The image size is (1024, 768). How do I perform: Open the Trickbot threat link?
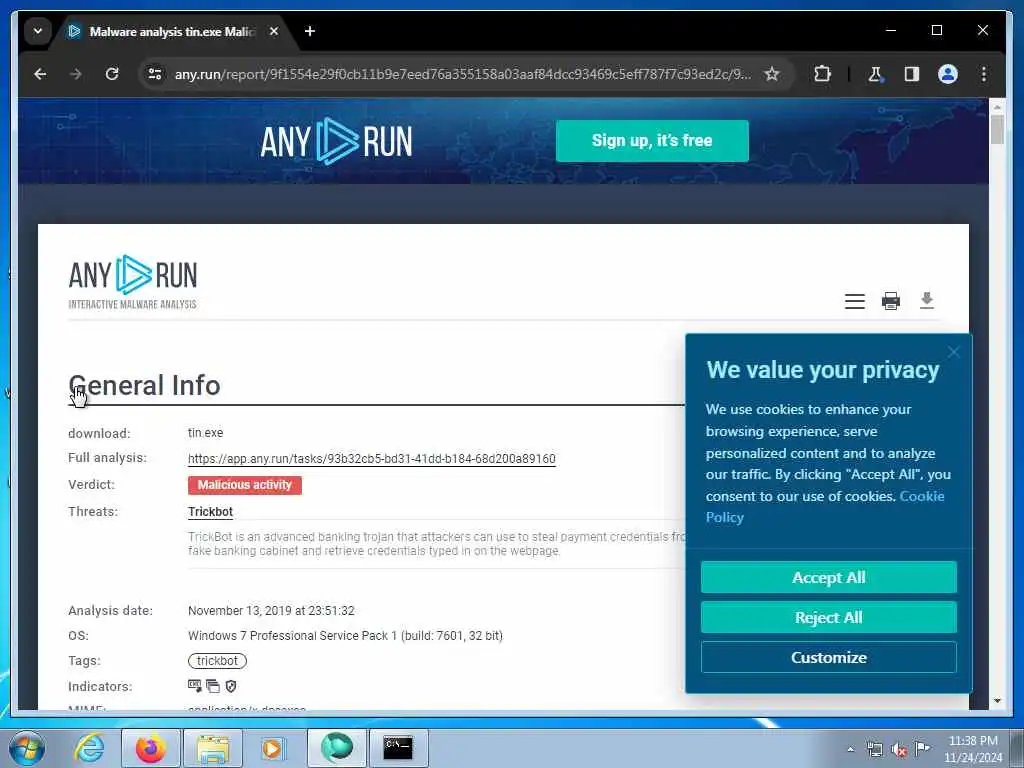point(210,511)
